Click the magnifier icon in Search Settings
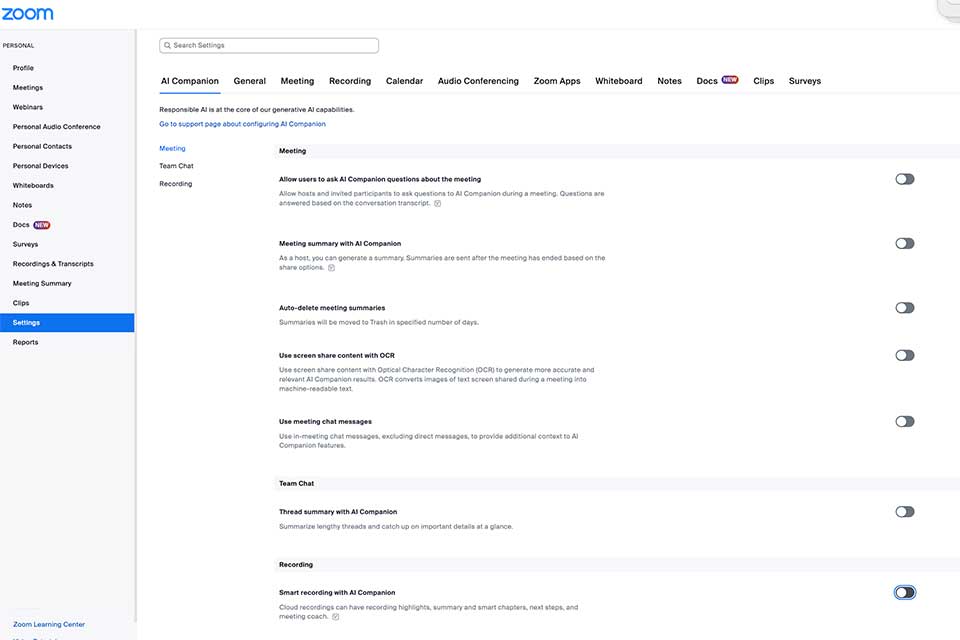 tap(167, 46)
